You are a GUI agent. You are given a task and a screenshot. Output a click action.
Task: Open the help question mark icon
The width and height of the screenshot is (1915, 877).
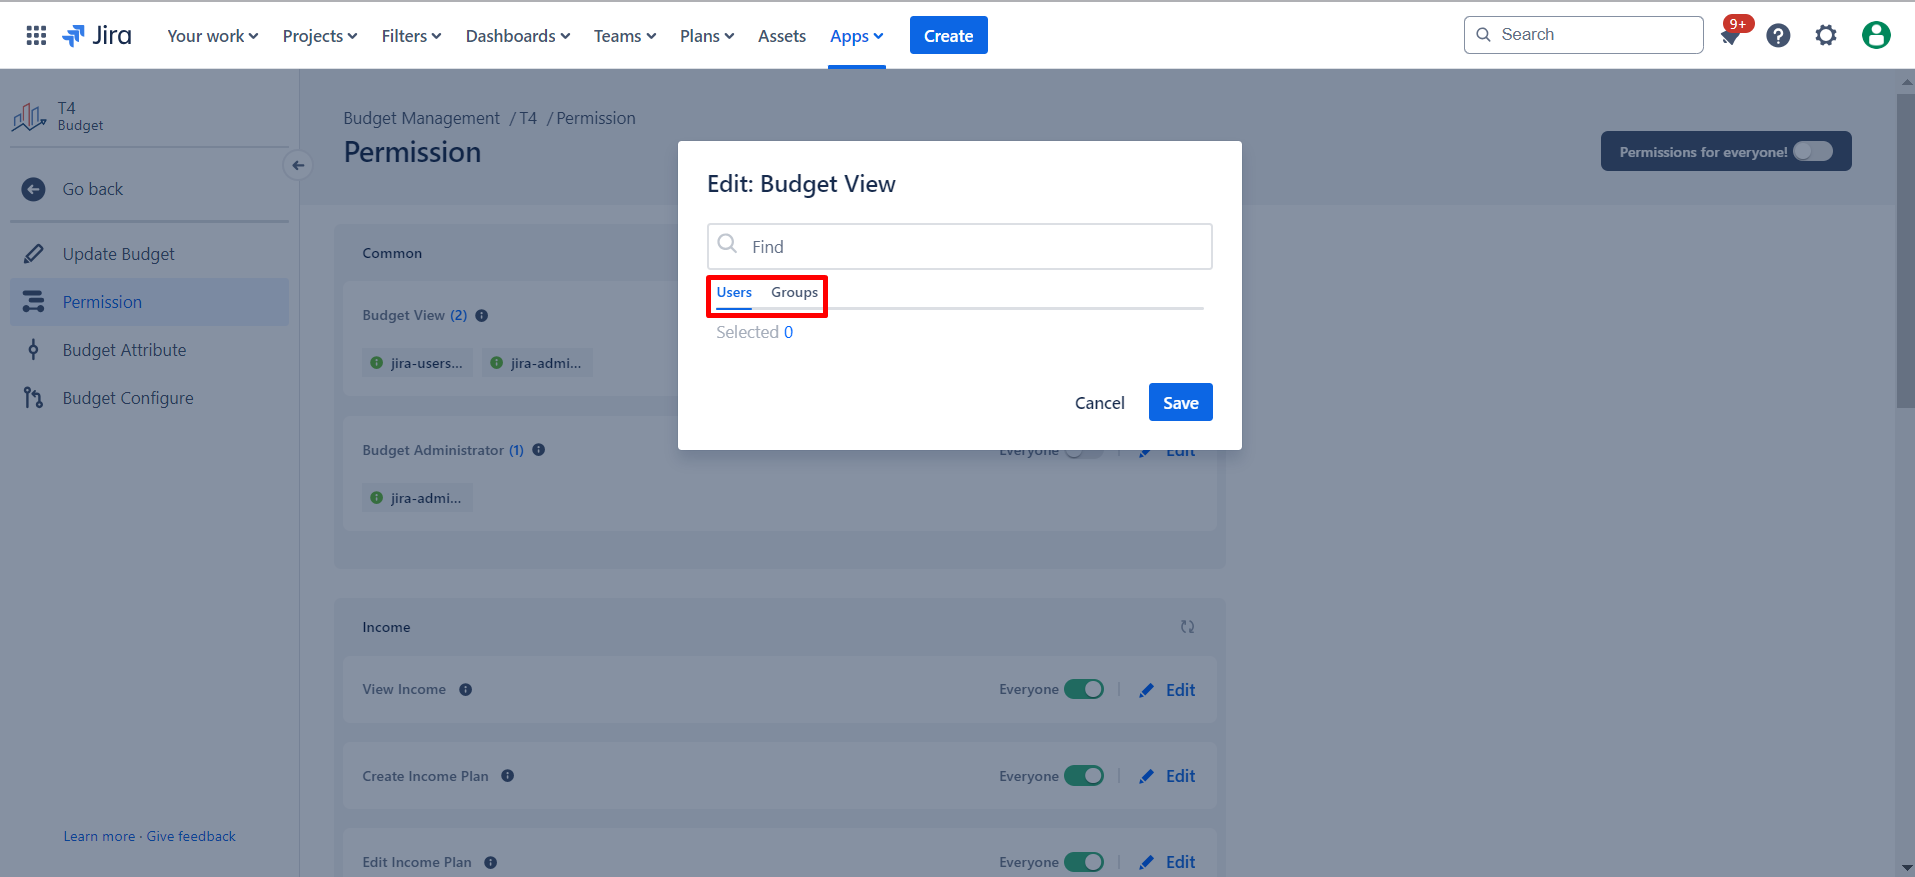pos(1778,35)
